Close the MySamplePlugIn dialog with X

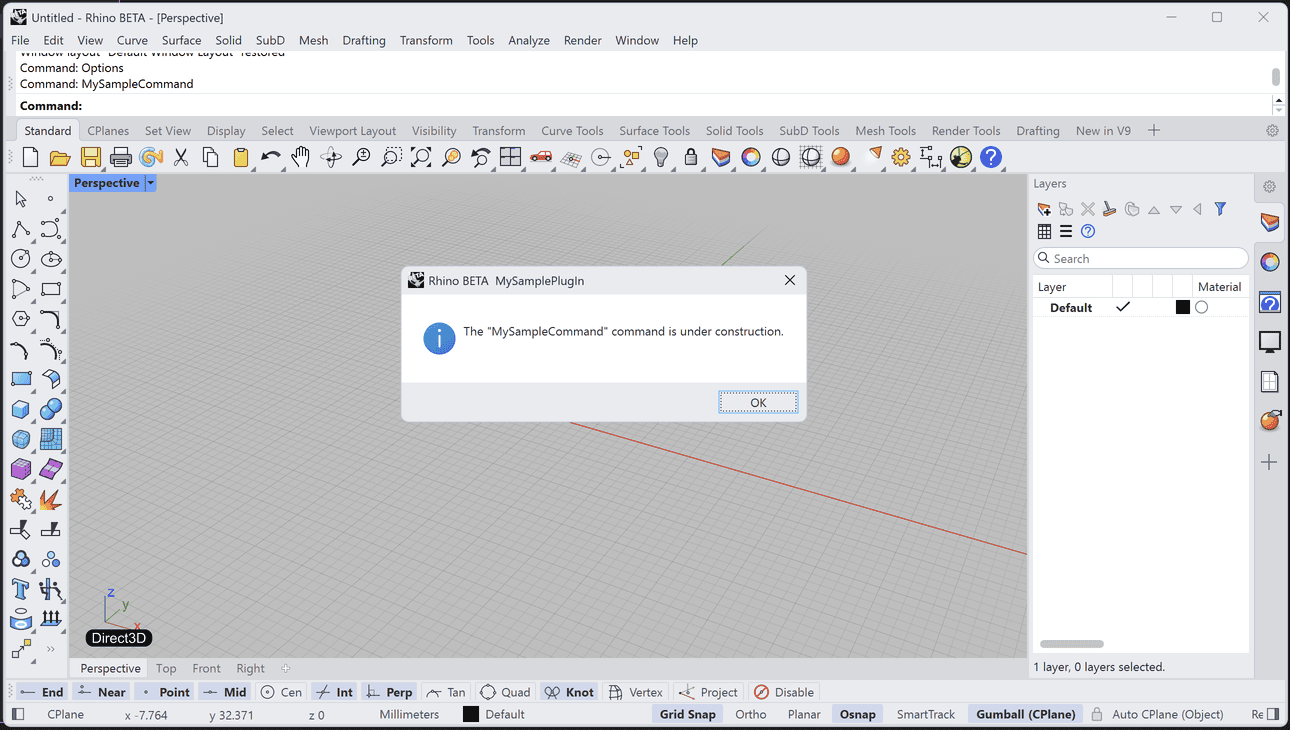pyautogui.click(x=790, y=280)
